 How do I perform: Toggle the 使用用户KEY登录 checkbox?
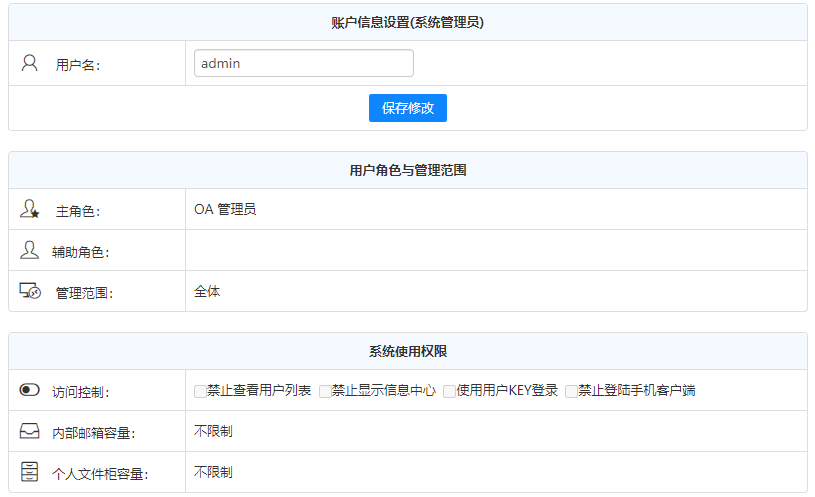coord(450,391)
